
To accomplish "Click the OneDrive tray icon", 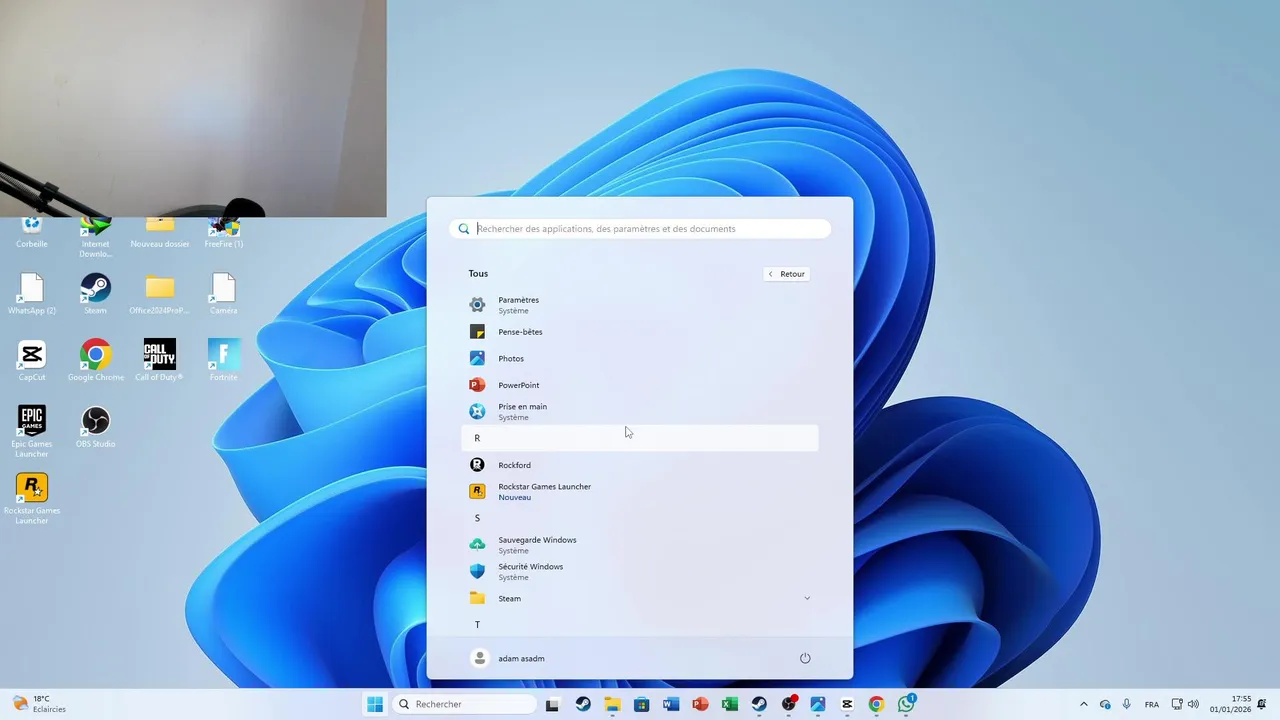I will point(1105,704).
